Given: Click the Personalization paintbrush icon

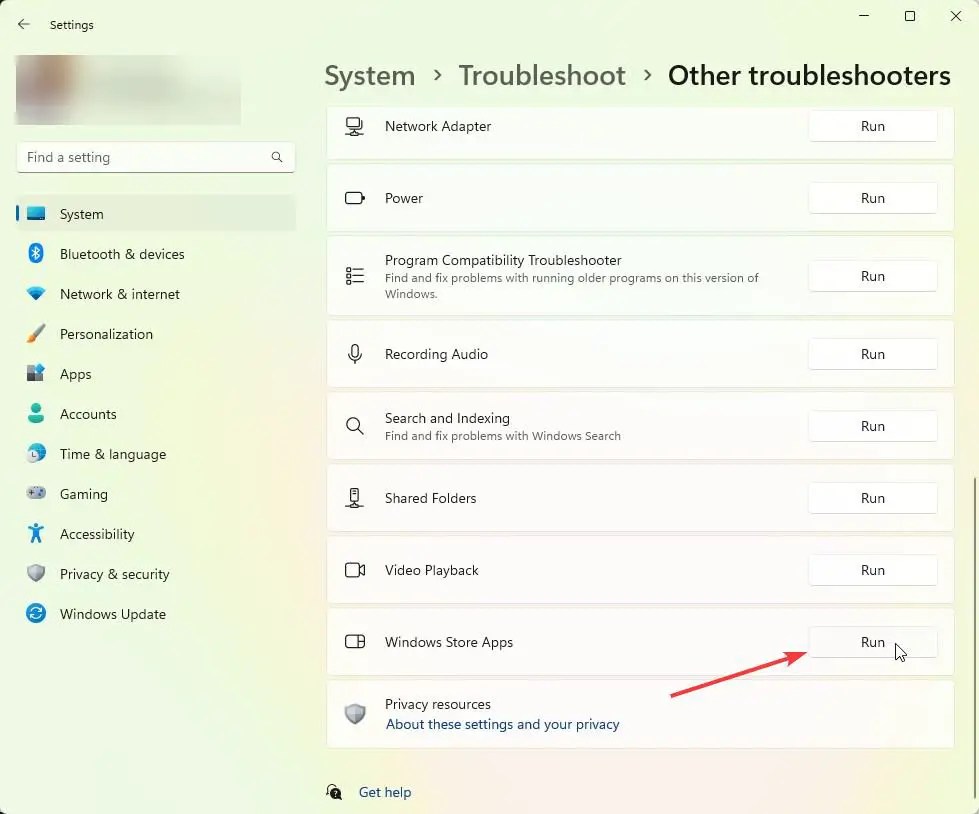Looking at the screenshot, I should pyautogui.click(x=36, y=333).
